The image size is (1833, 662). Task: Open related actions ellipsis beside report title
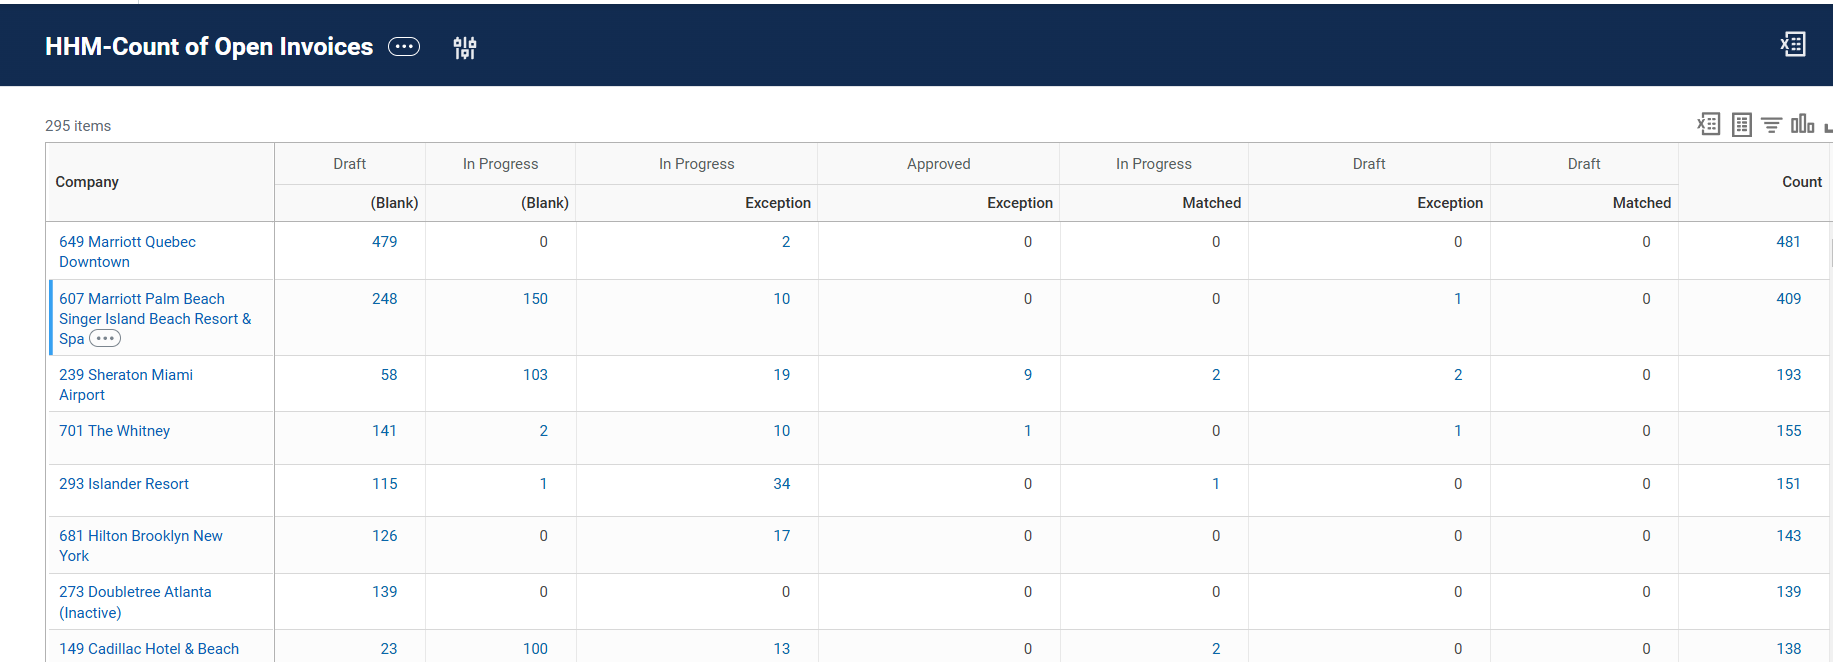point(404,47)
